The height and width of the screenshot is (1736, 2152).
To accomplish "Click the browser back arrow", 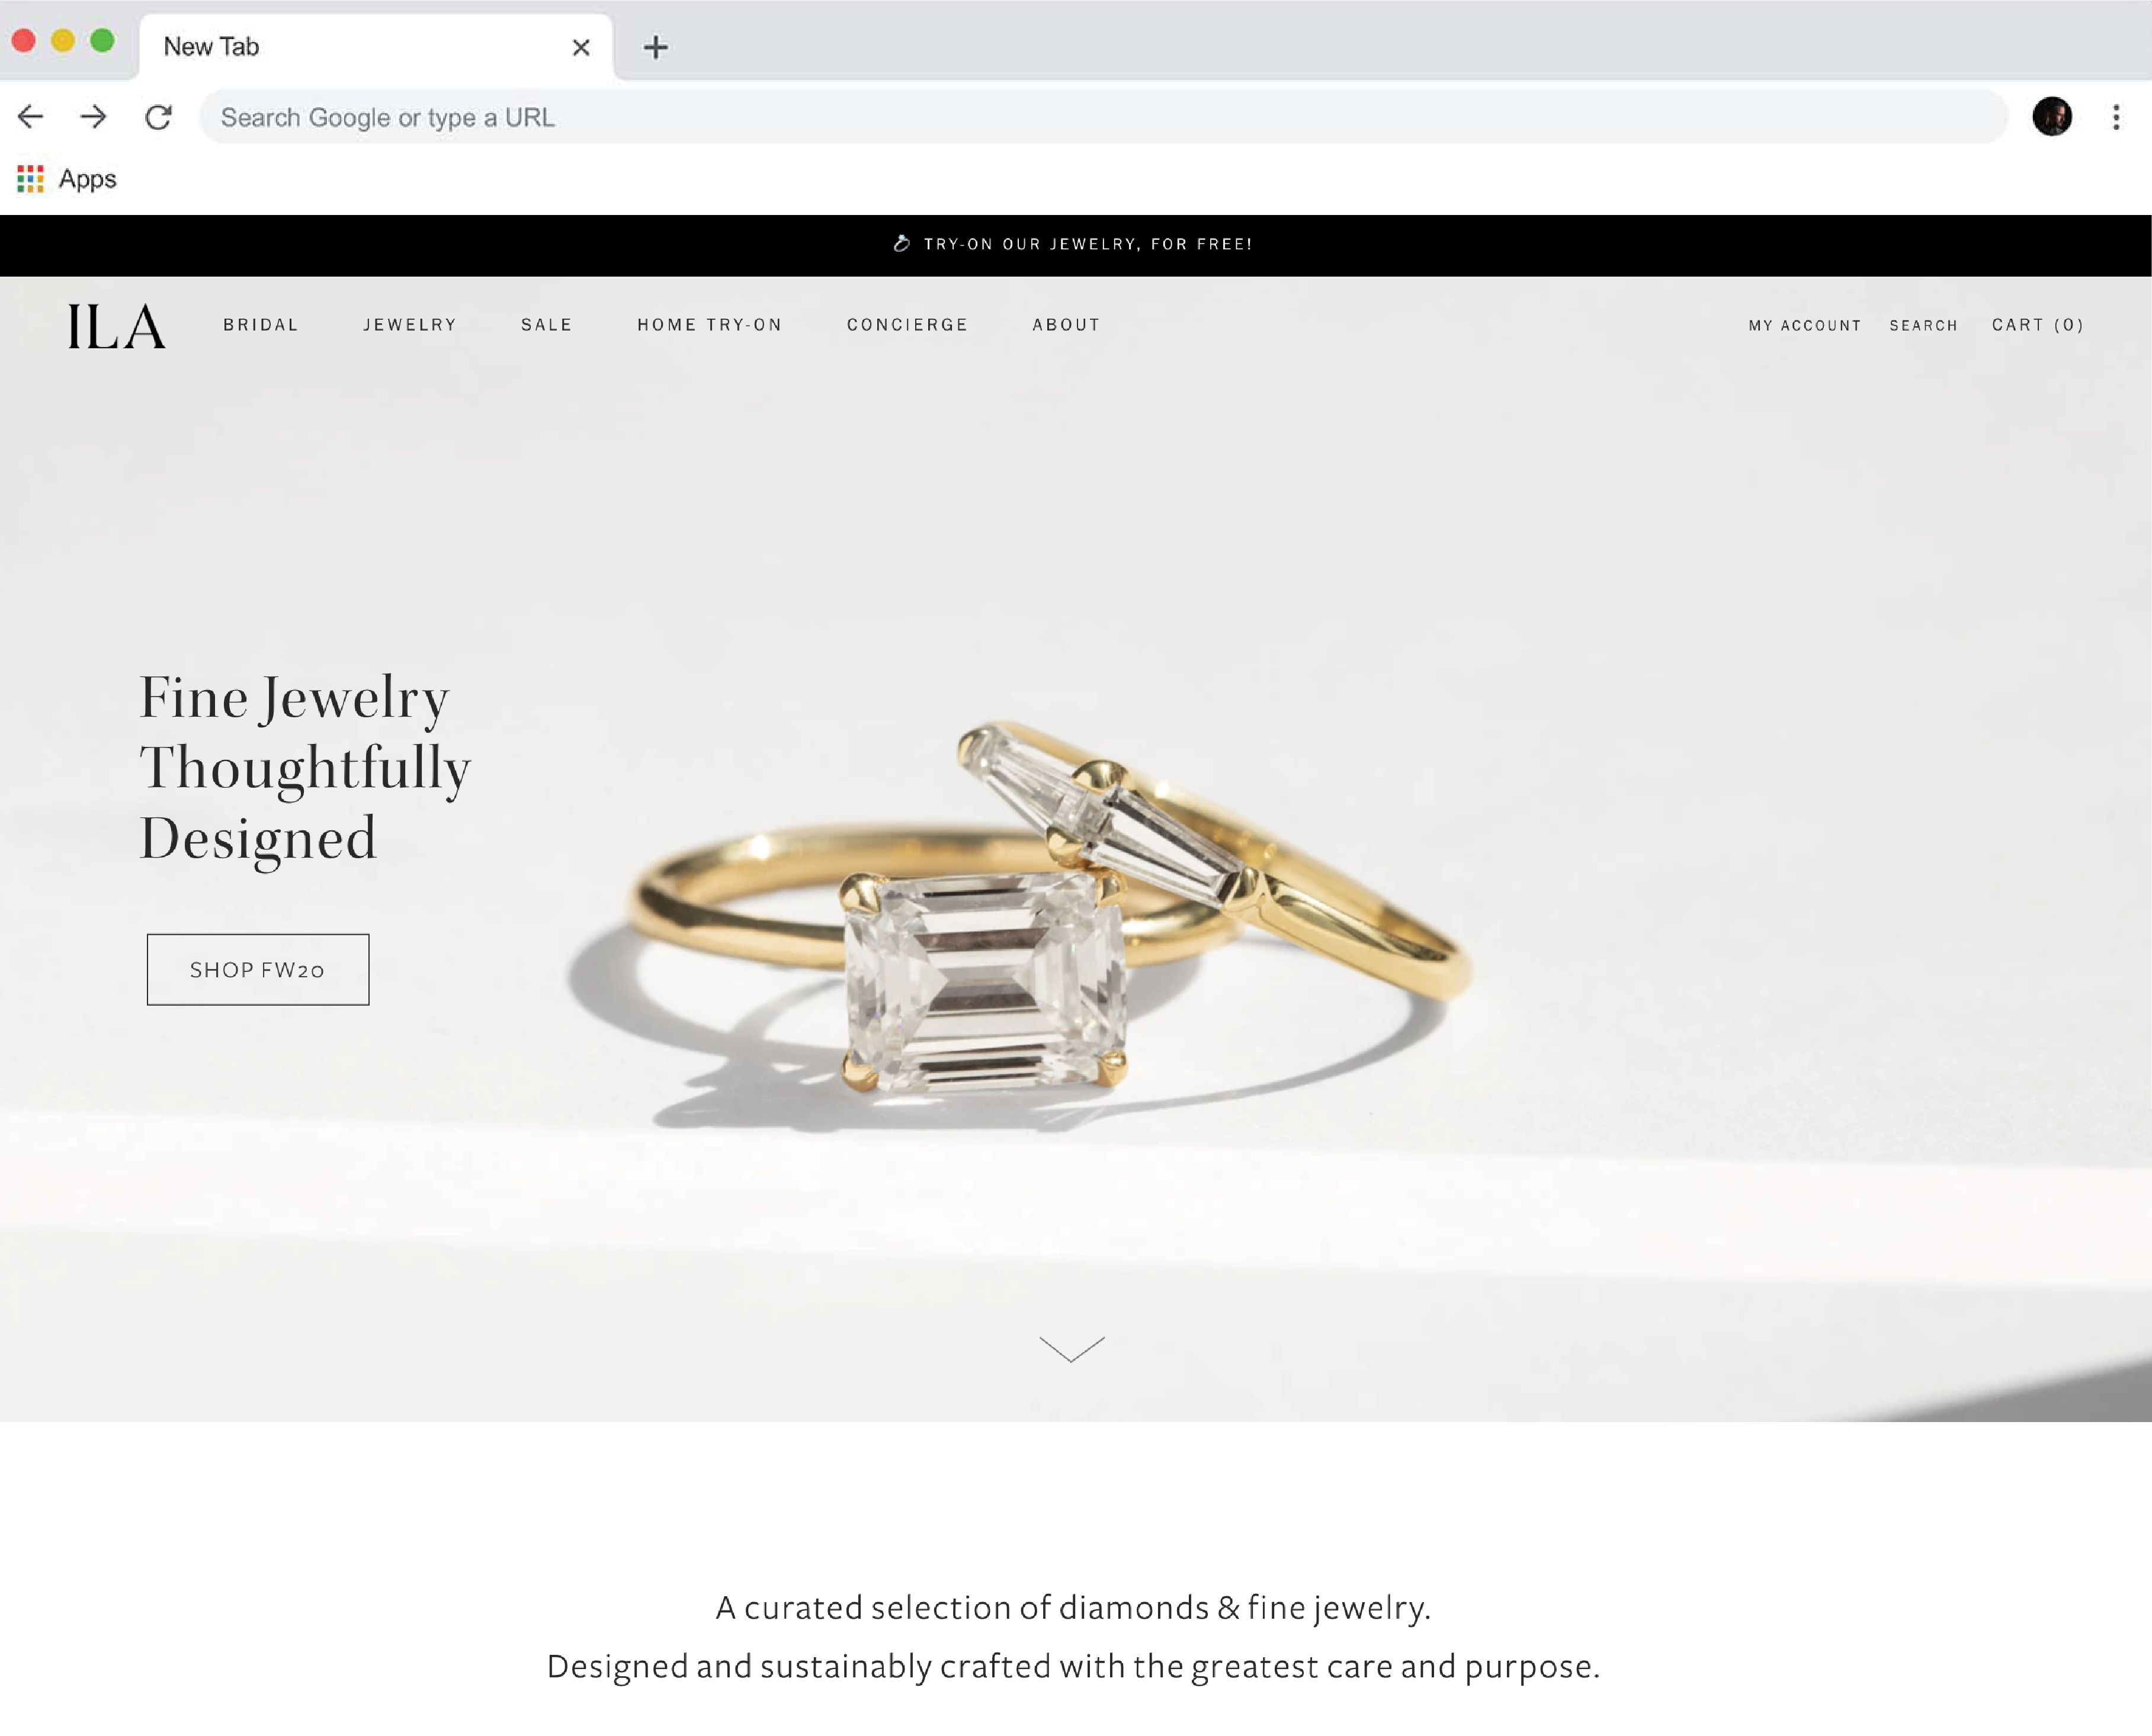I will [x=31, y=117].
